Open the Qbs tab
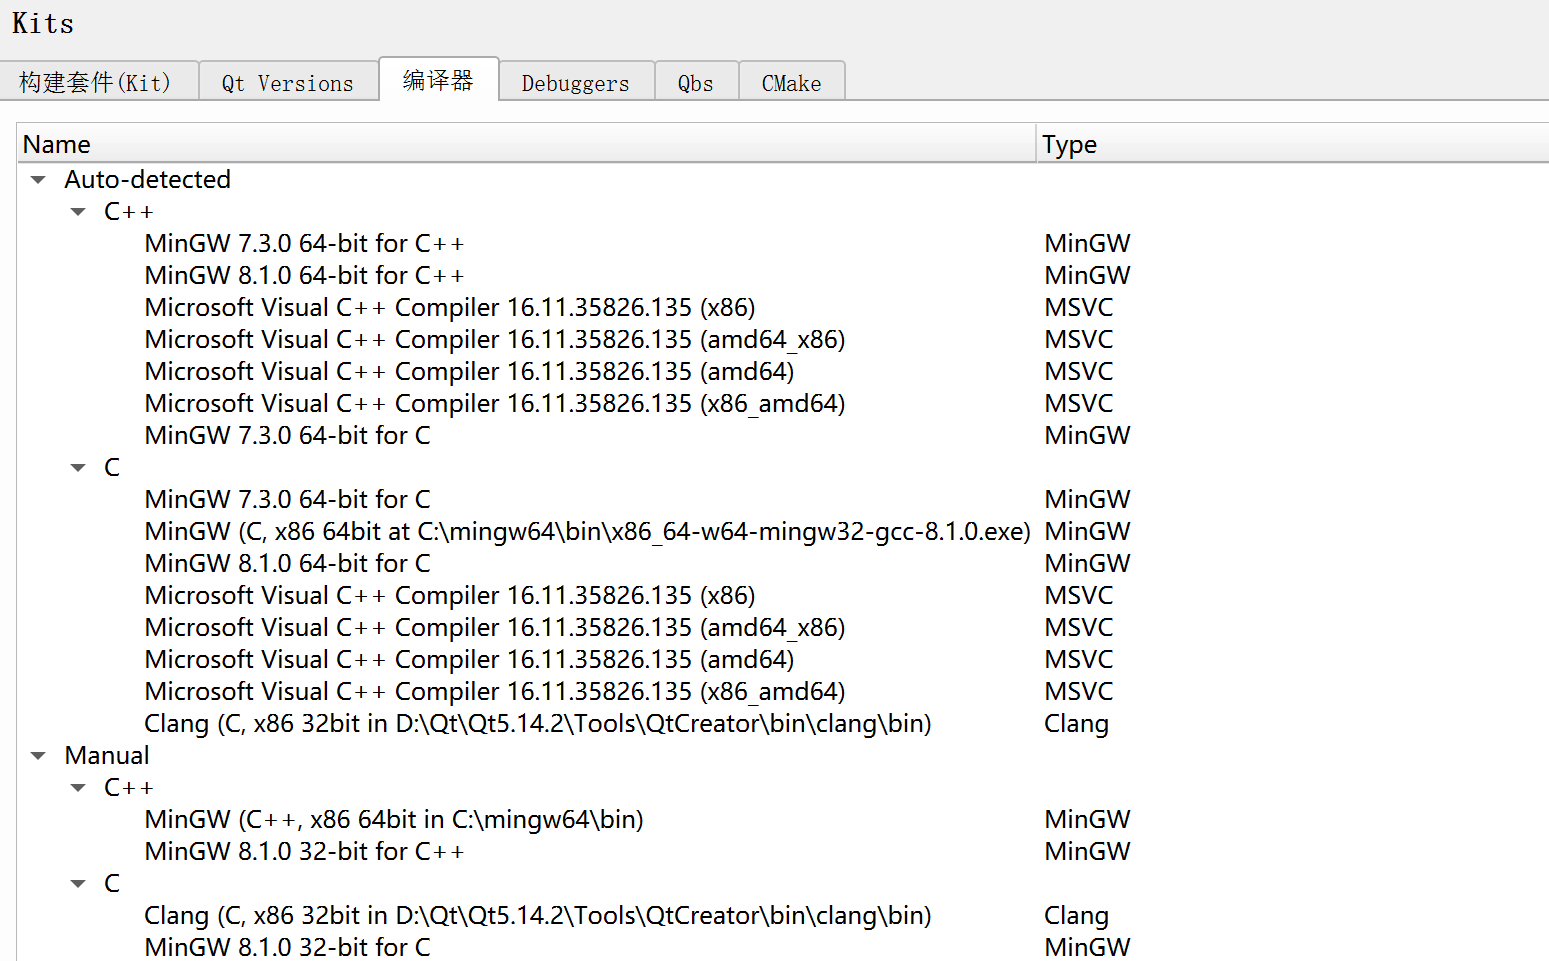The width and height of the screenshot is (1549, 961). tap(696, 82)
